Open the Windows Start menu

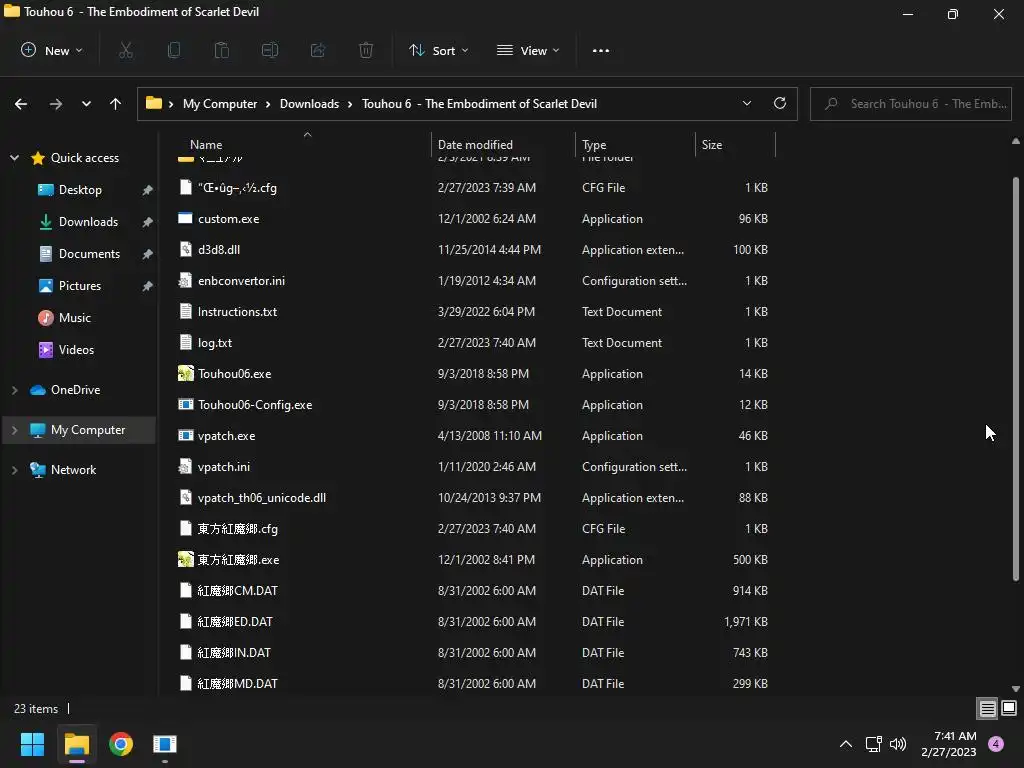pyautogui.click(x=33, y=744)
